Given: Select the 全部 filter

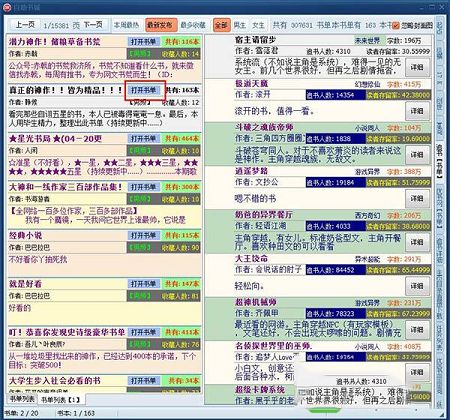Looking at the screenshot, I should 221,25.
